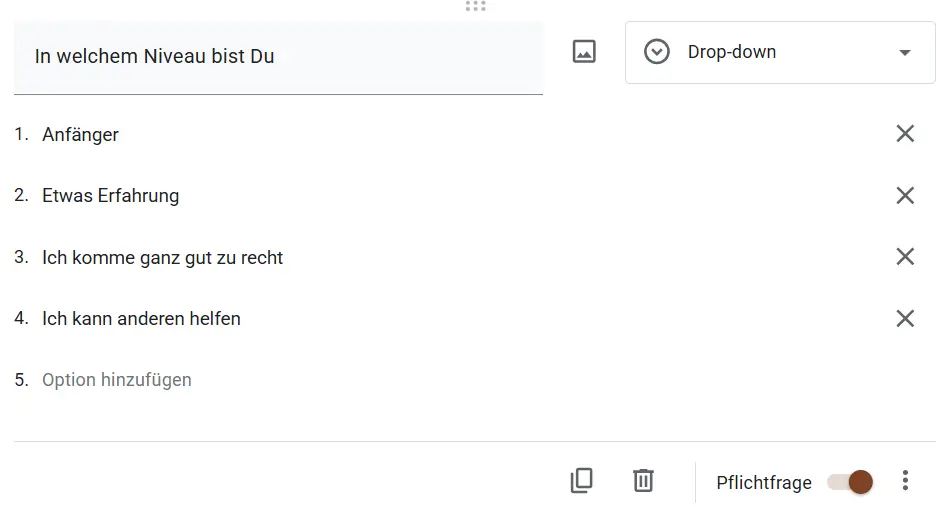Screen dimensions: 936x507
Task: Delete question using the trash icon
Action: point(643,481)
